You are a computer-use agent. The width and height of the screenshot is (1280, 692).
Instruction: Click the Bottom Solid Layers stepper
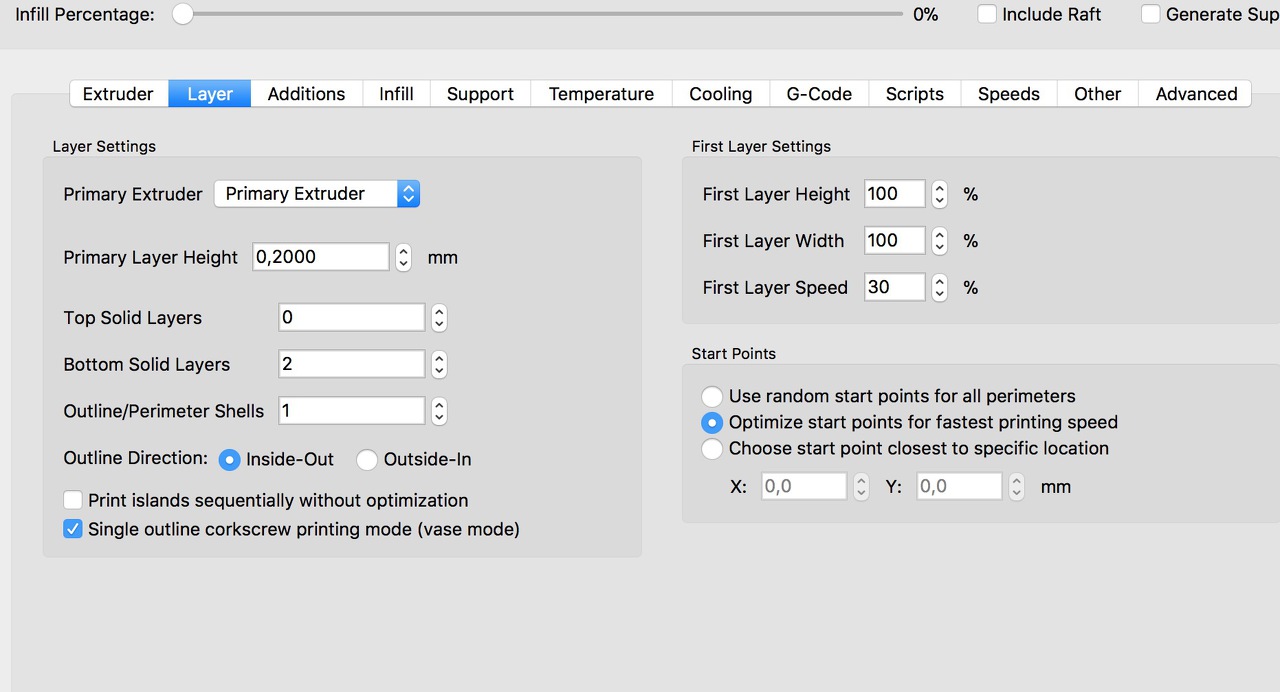(439, 365)
